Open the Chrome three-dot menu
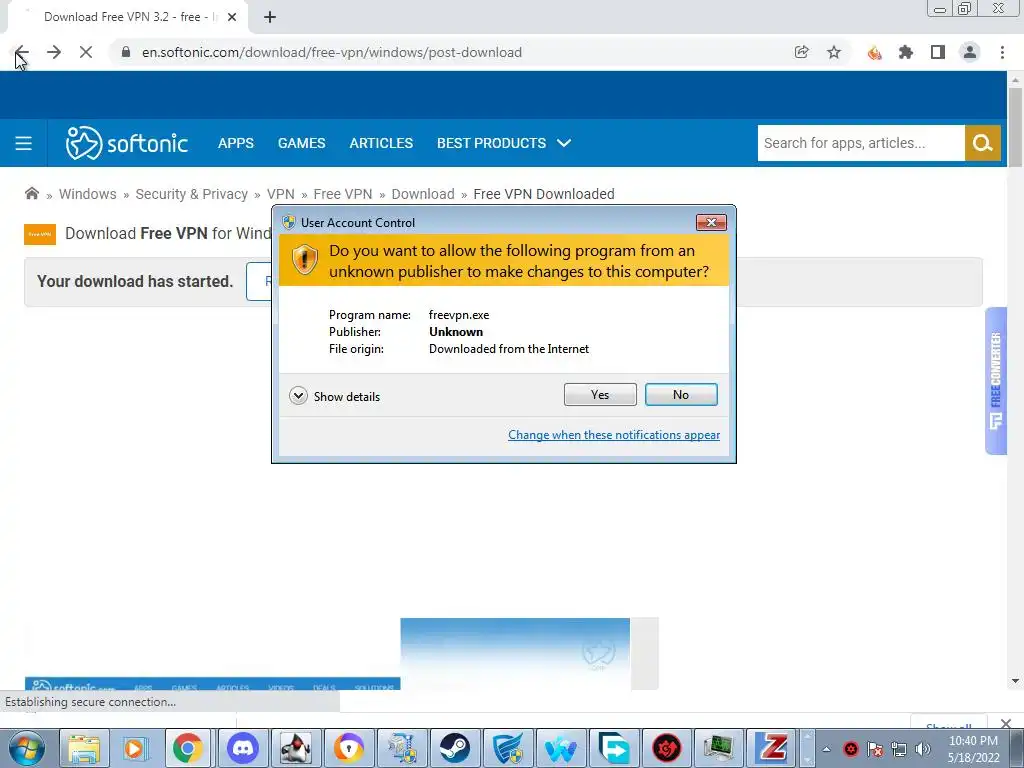Screen dimensions: 1024x768 pos(1002,52)
